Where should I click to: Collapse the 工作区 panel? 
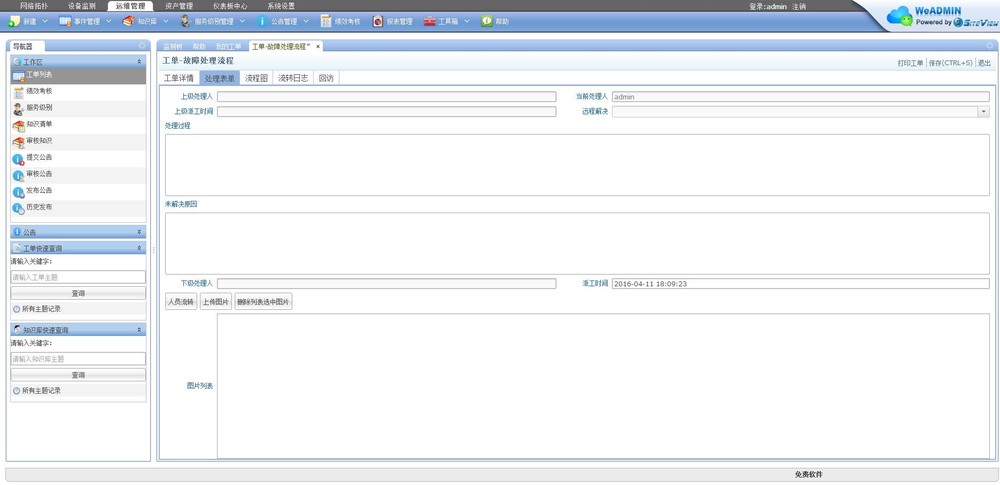[x=139, y=62]
